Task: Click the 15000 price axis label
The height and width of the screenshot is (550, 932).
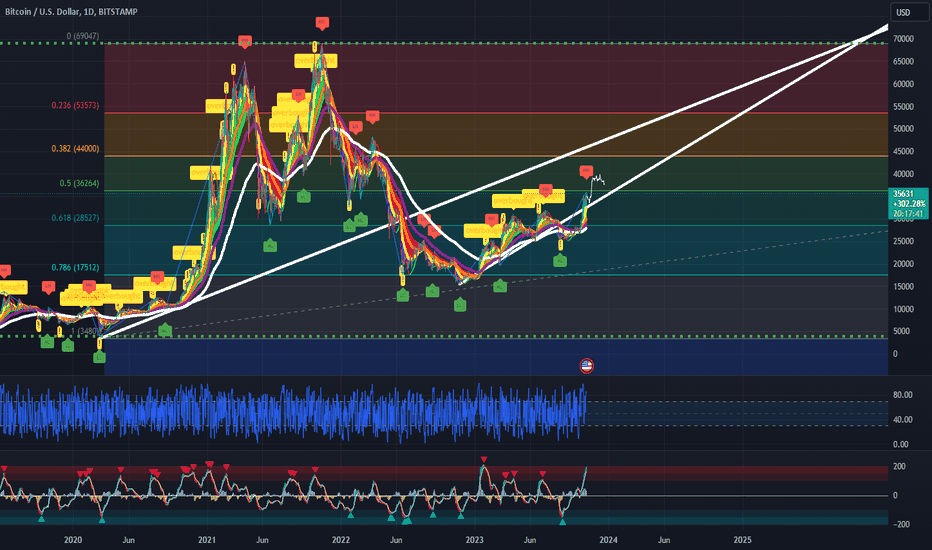Action: click(x=903, y=286)
